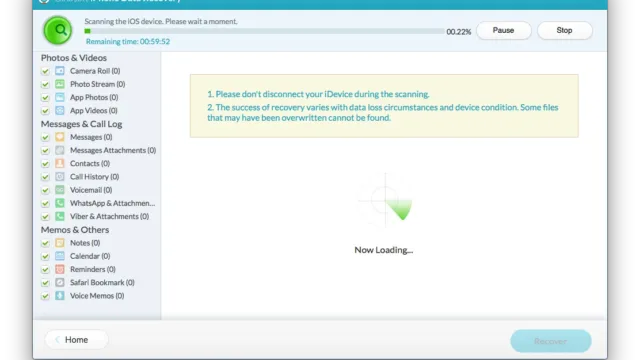Open Voice Memos (0) entry
Image resolution: width=640 pixels, height=360 pixels.
click(x=97, y=296)
